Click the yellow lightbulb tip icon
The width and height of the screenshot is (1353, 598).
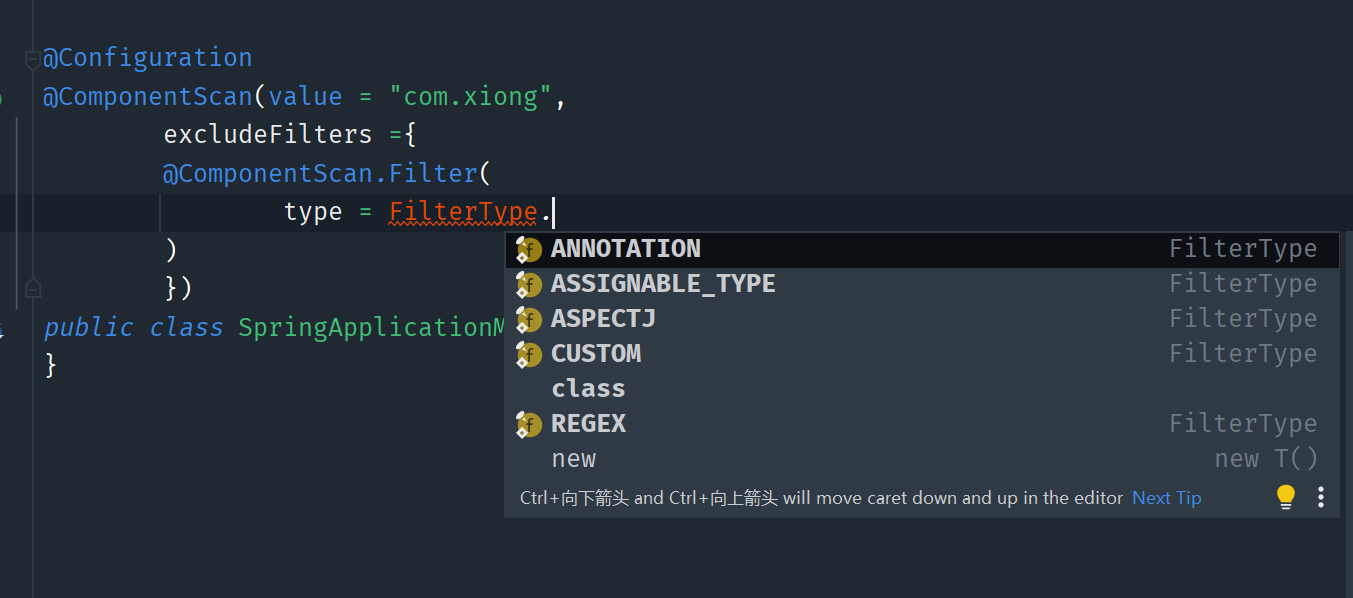click(1286, 497)
